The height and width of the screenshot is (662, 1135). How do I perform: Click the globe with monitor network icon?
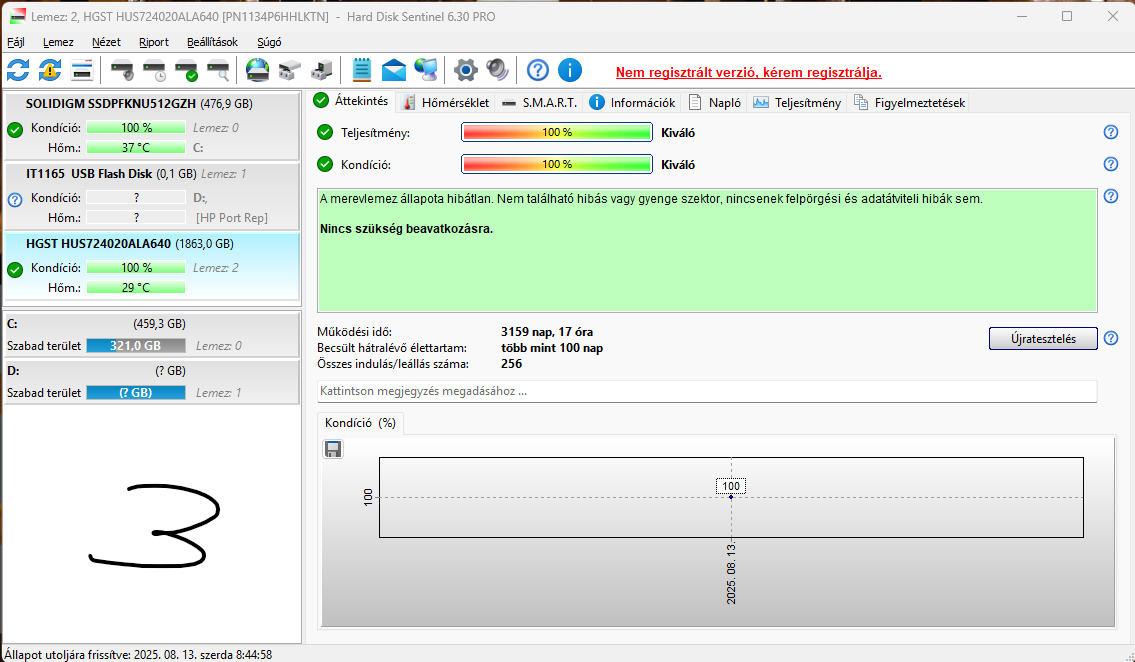pos(426,70)
